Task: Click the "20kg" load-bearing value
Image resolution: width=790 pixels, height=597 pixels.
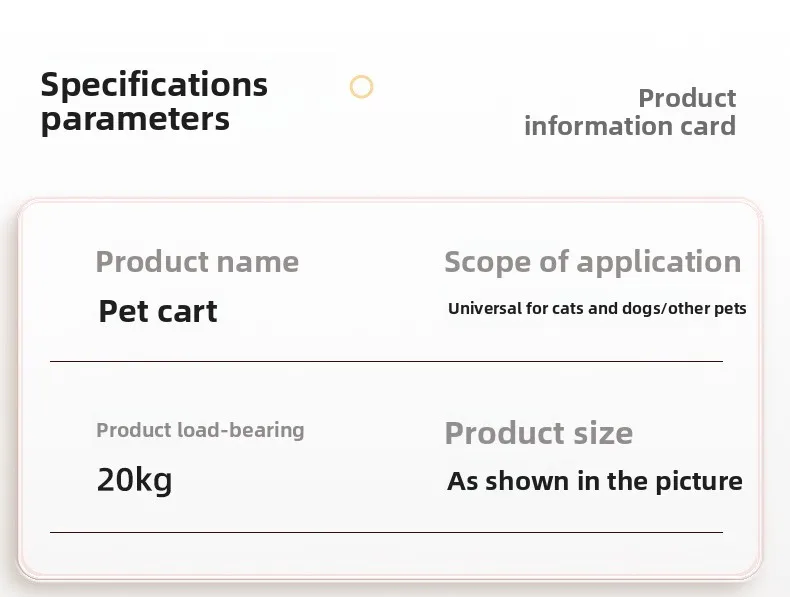Action: (x=134, y=480)
